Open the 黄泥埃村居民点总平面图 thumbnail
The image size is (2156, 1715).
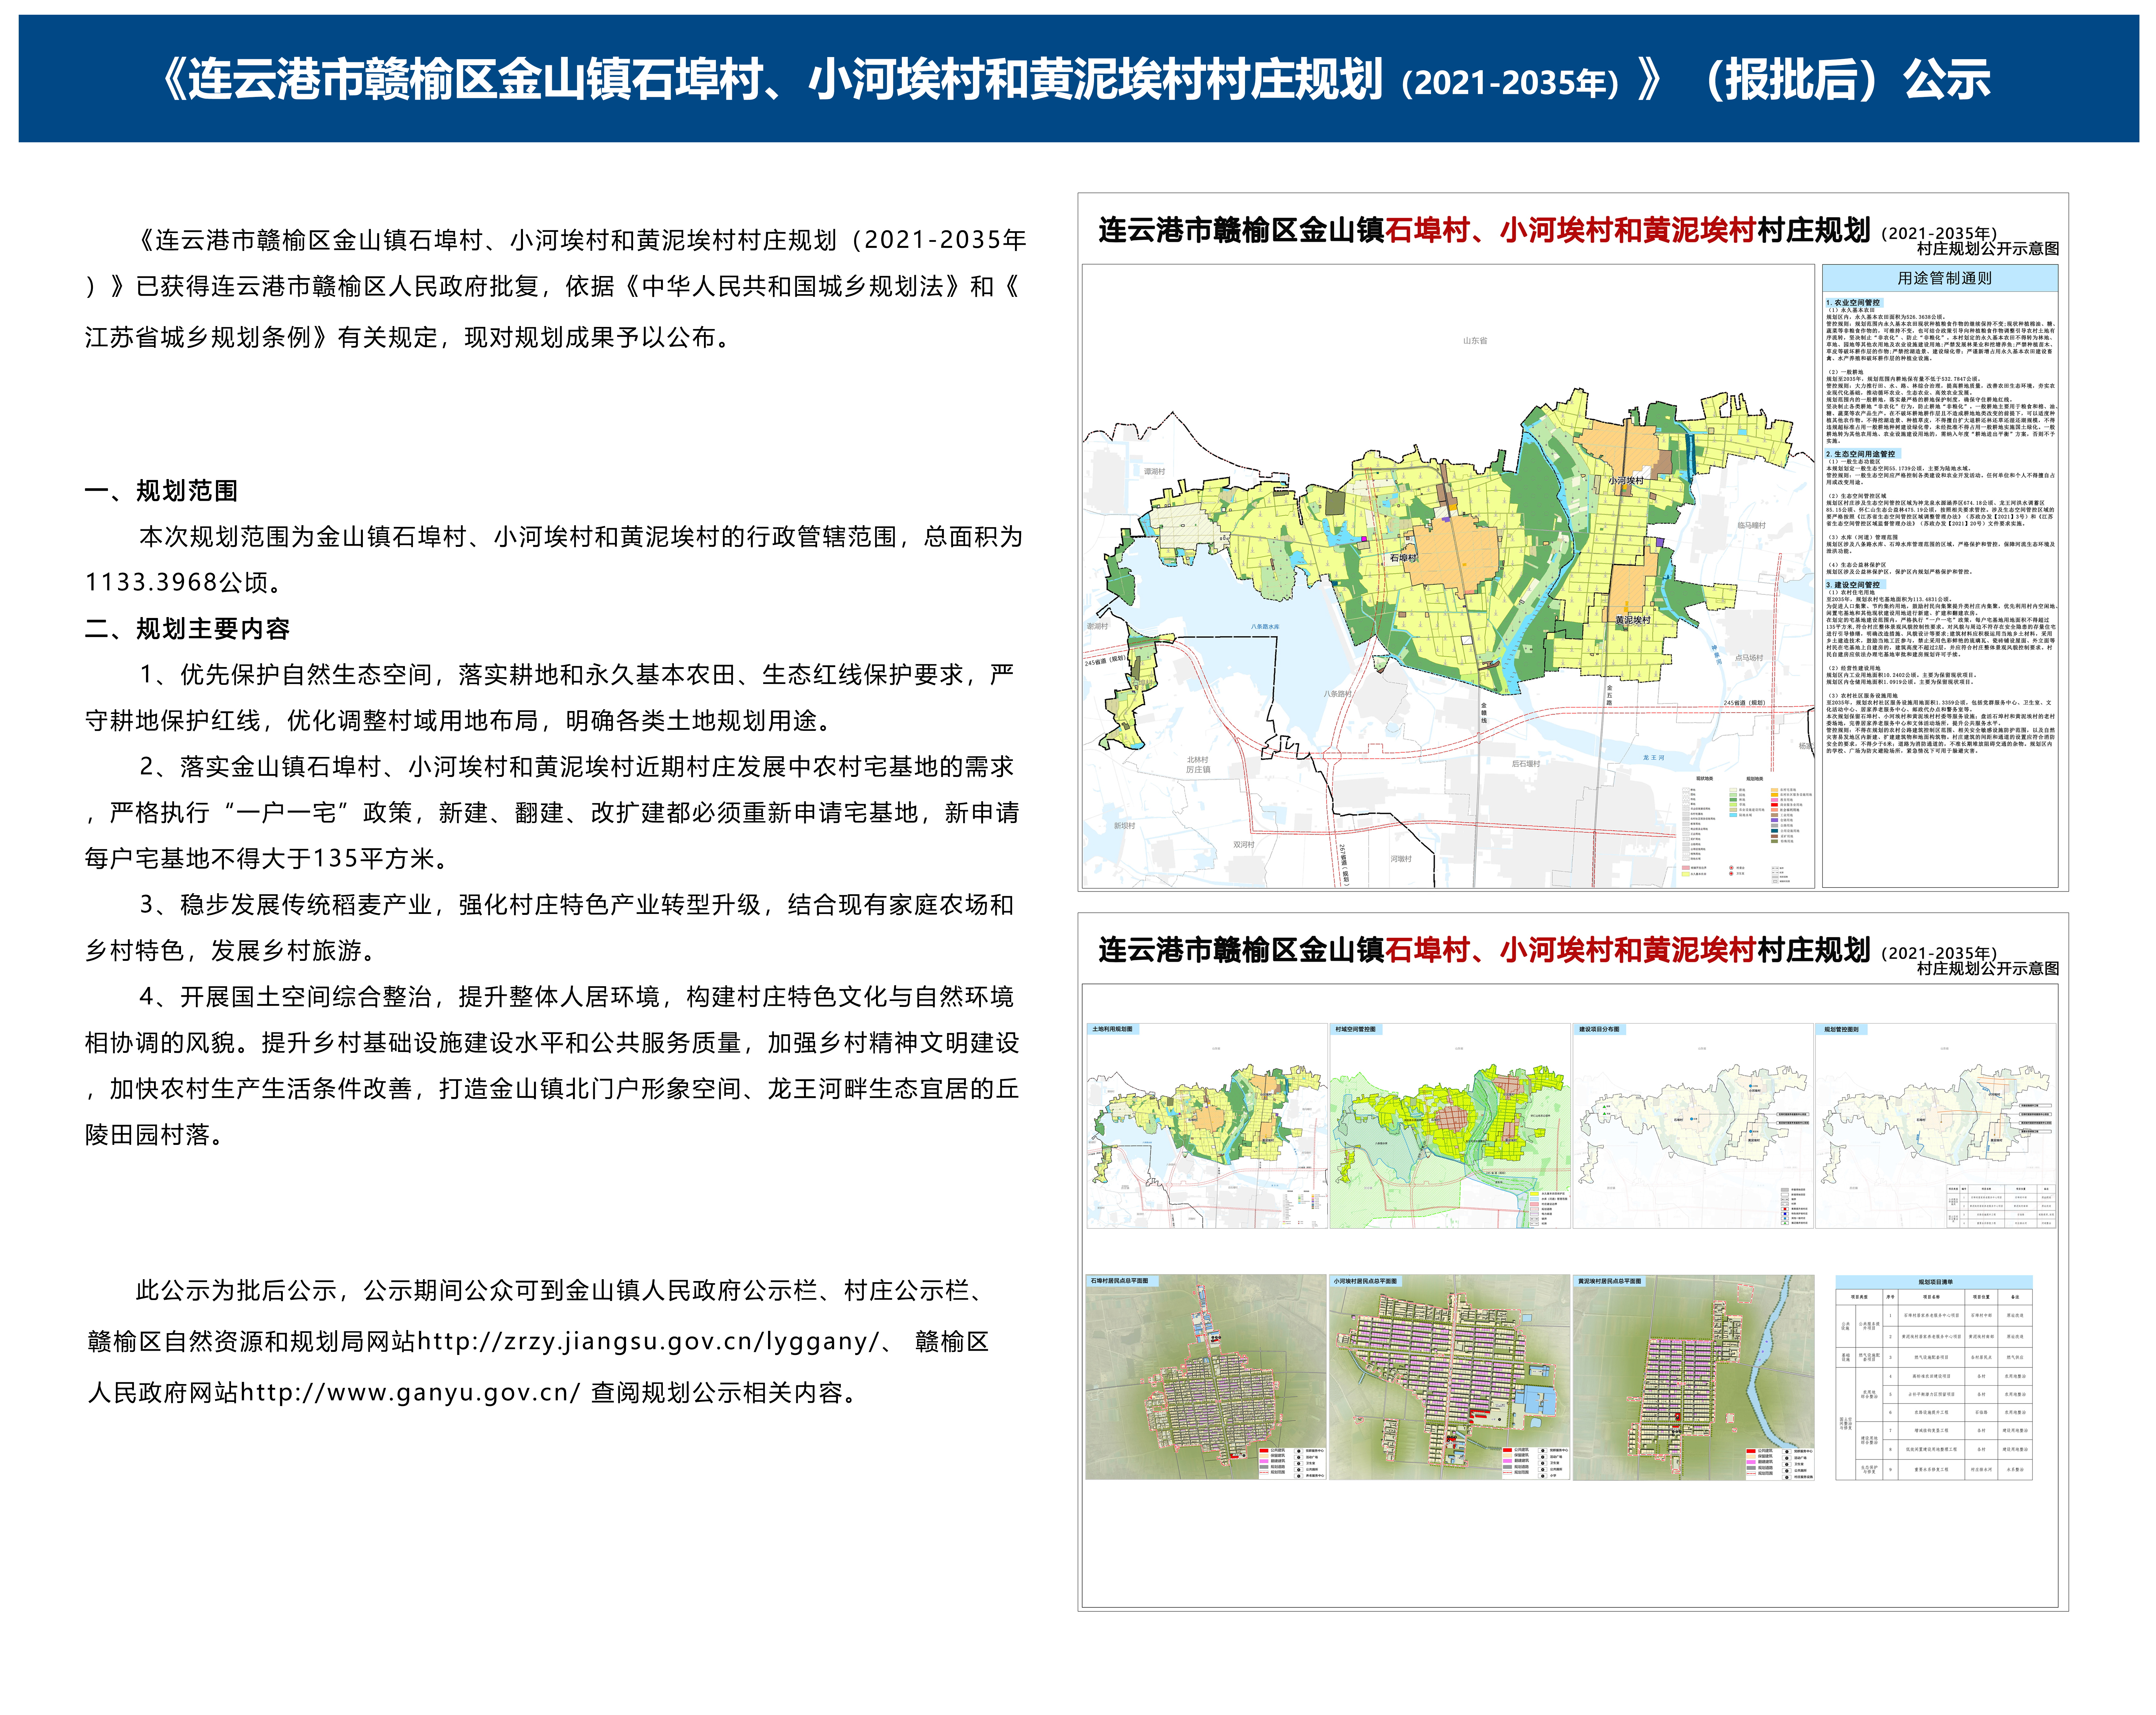pos(1693,1377)
